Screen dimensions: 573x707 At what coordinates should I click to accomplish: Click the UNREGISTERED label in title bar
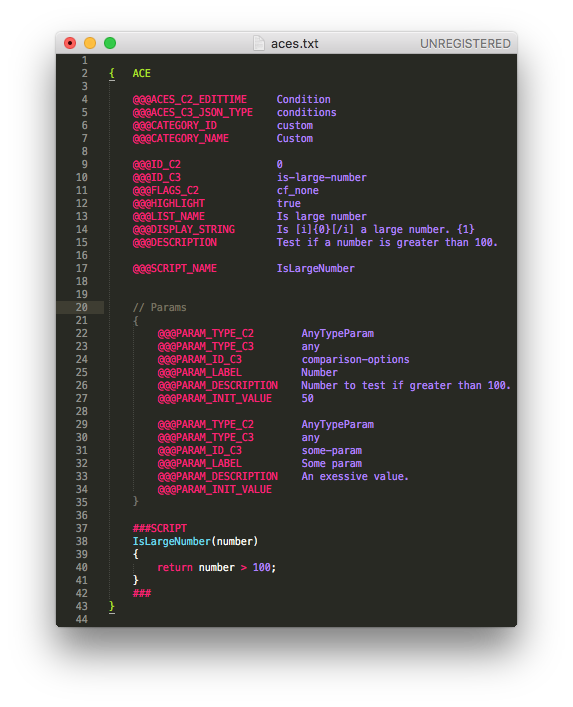pyautogui.click(x=465, y=44)
